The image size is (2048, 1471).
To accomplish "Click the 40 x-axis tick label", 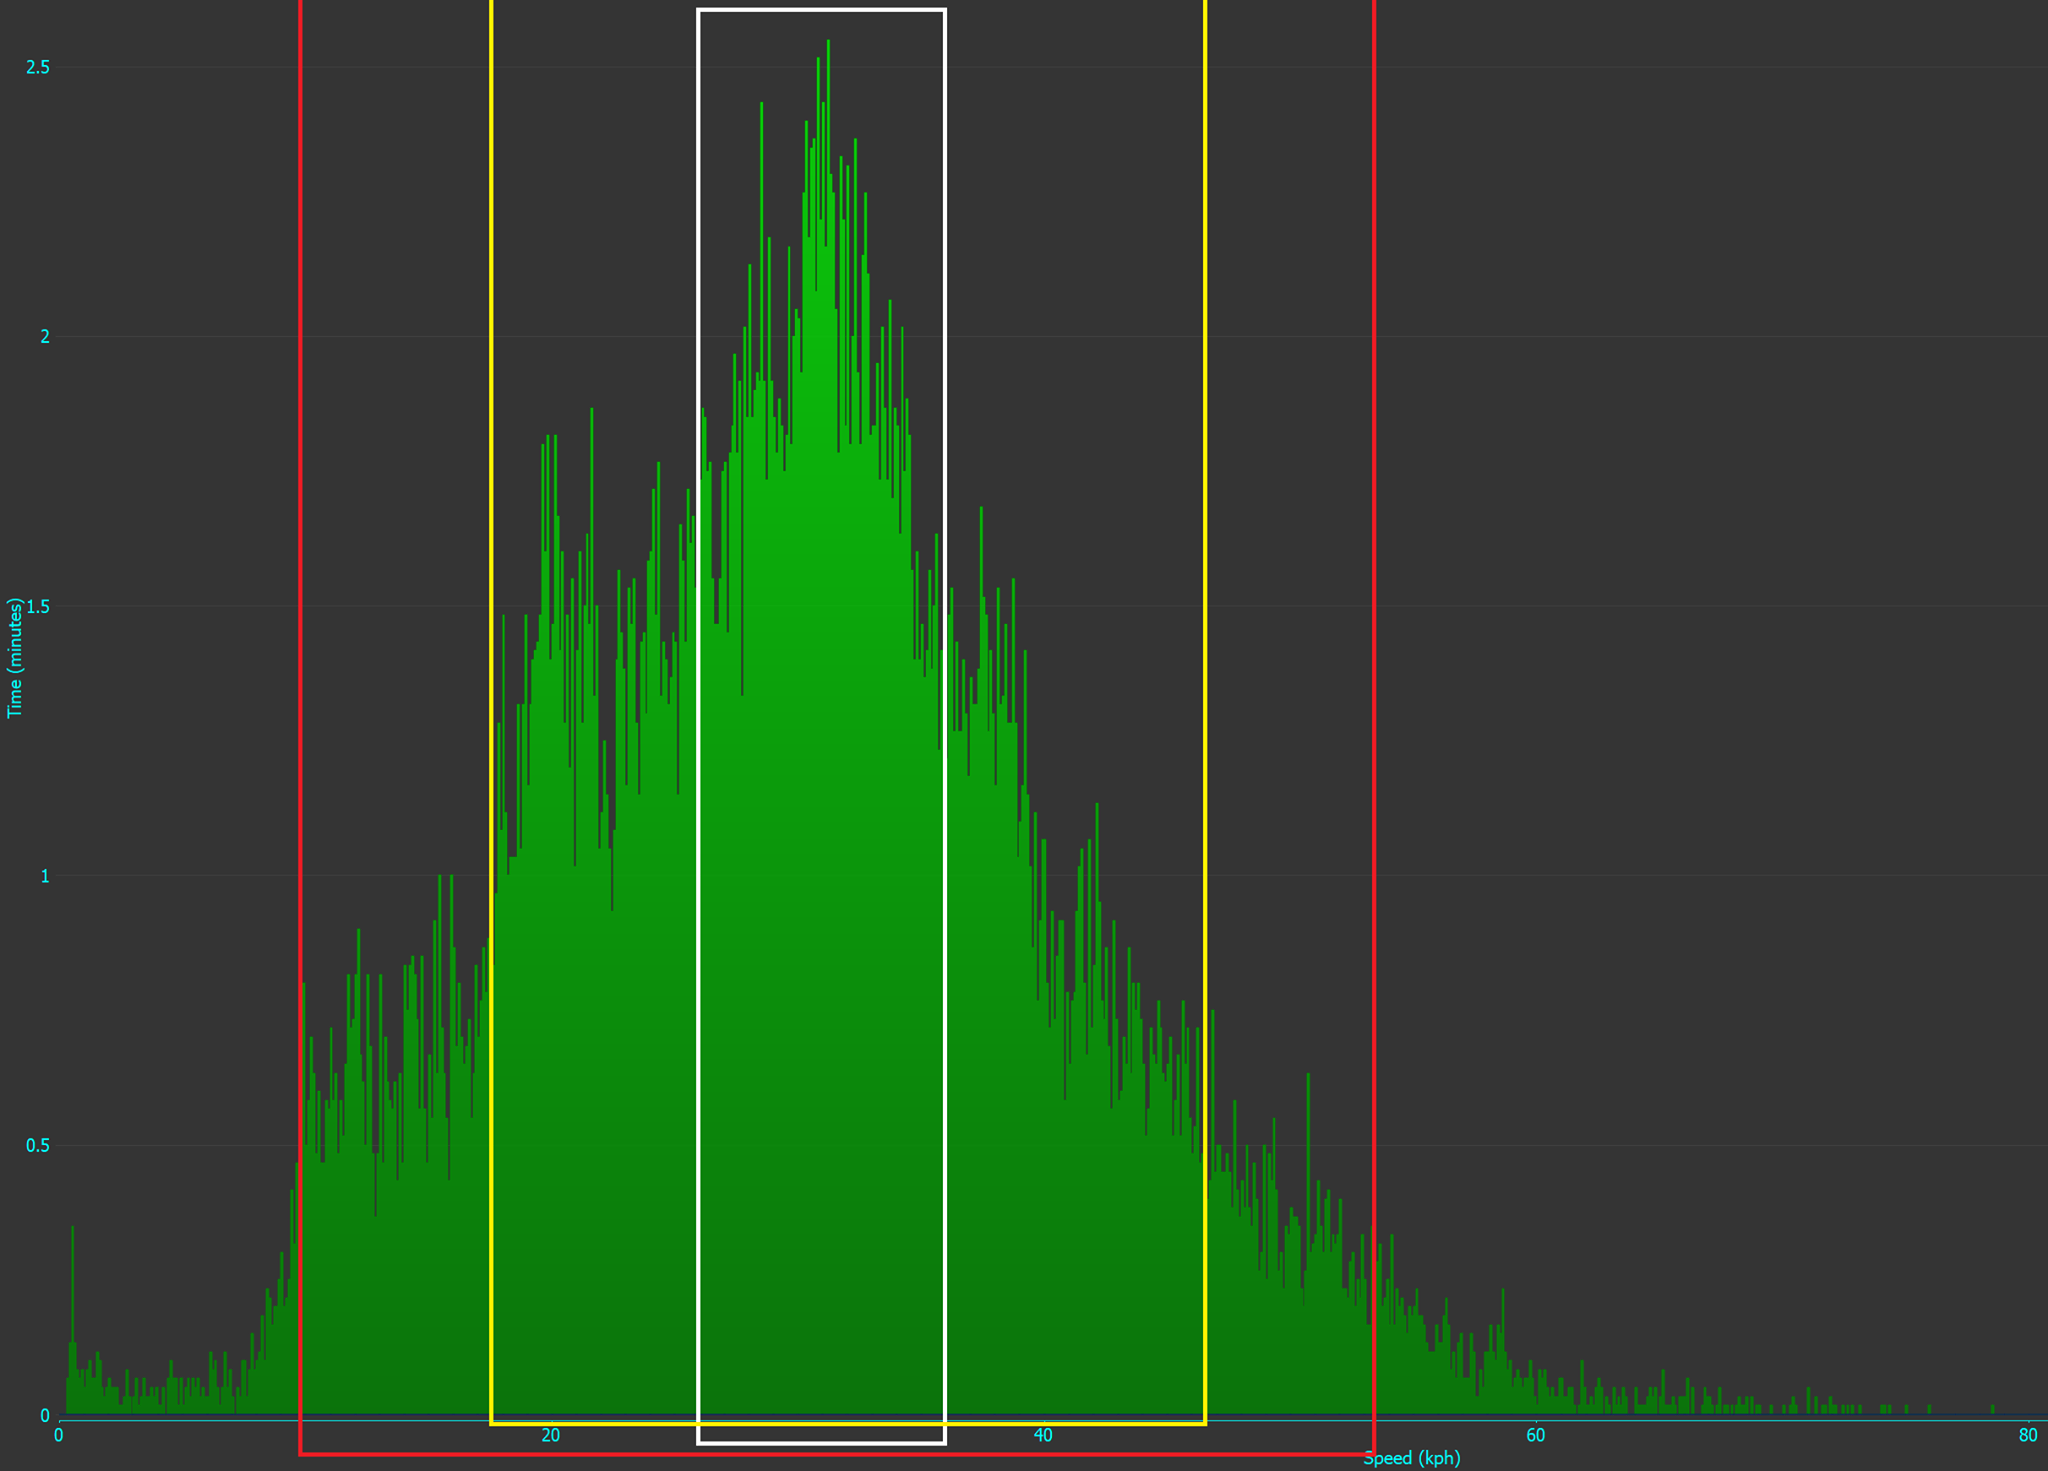I will pos(1043,1436).
